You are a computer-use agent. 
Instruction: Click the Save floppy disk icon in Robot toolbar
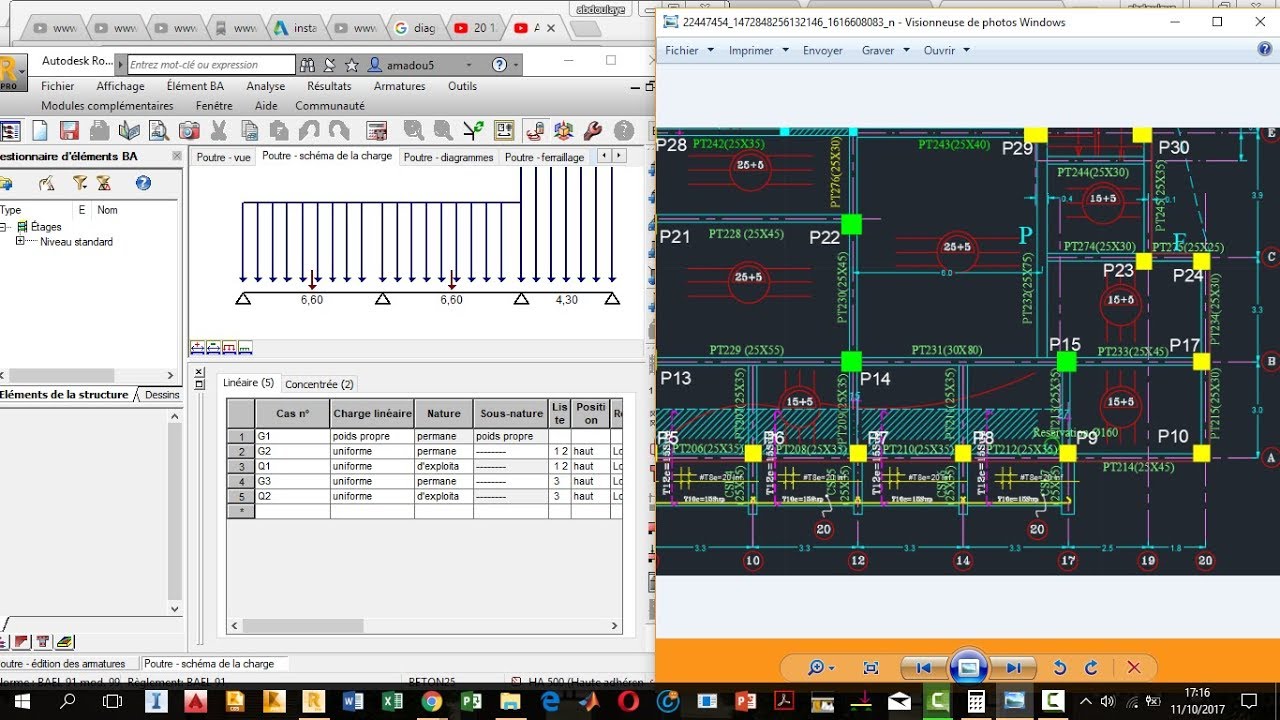69,131
